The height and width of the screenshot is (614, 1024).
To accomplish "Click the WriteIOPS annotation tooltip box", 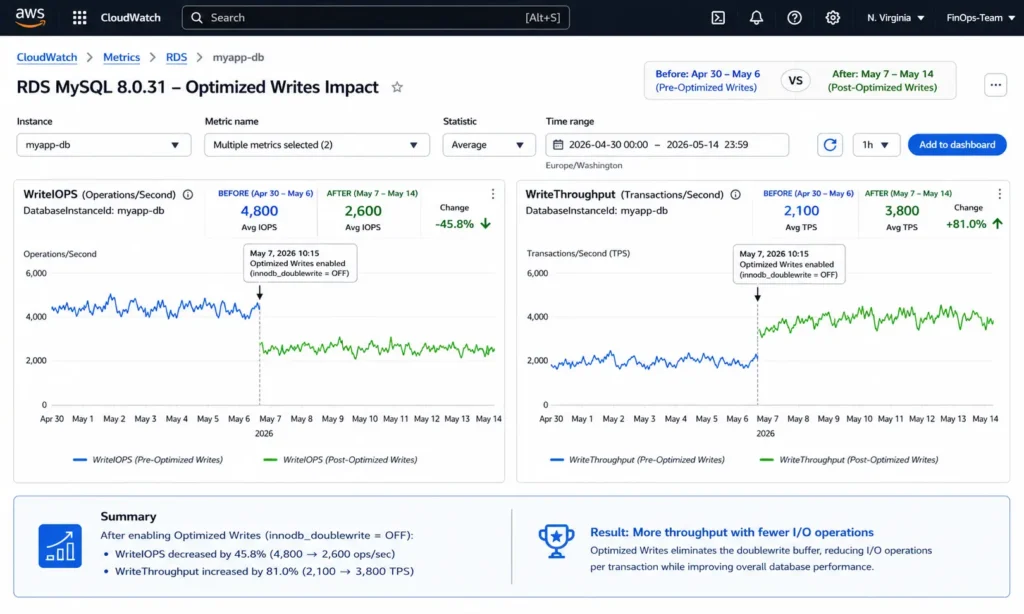I will point(300,263).
